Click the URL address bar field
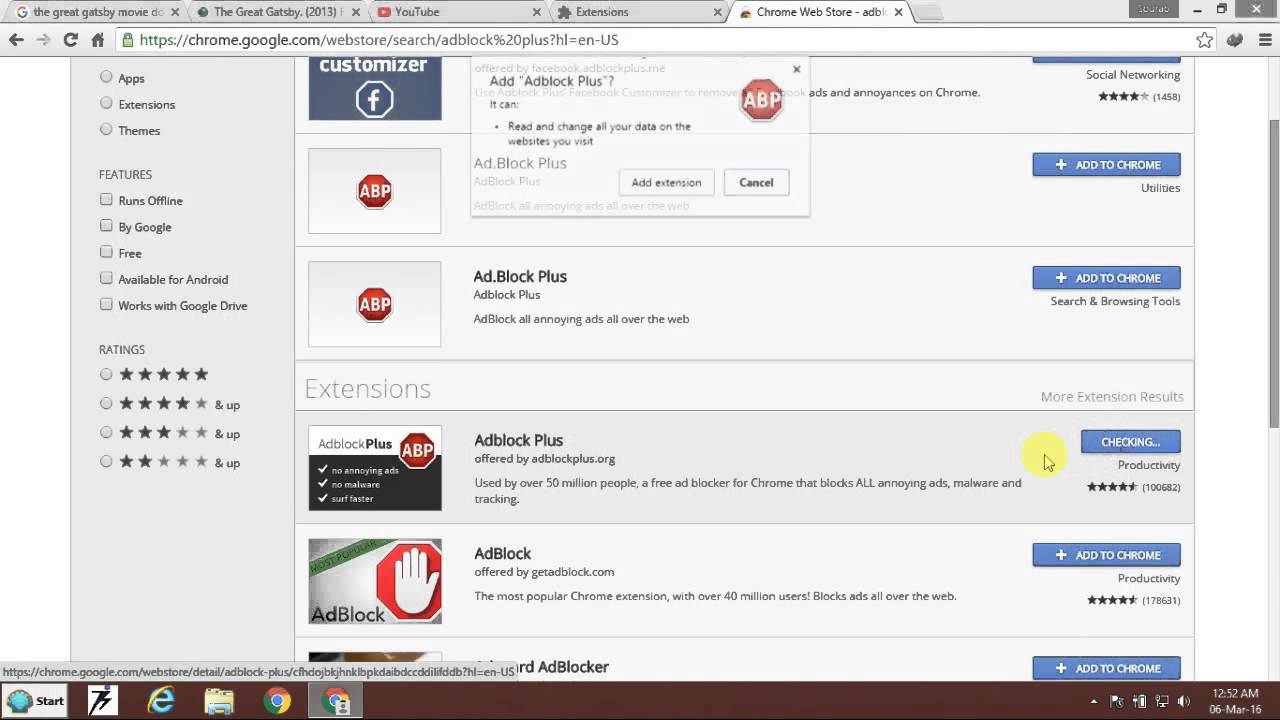 click(660, 40)
